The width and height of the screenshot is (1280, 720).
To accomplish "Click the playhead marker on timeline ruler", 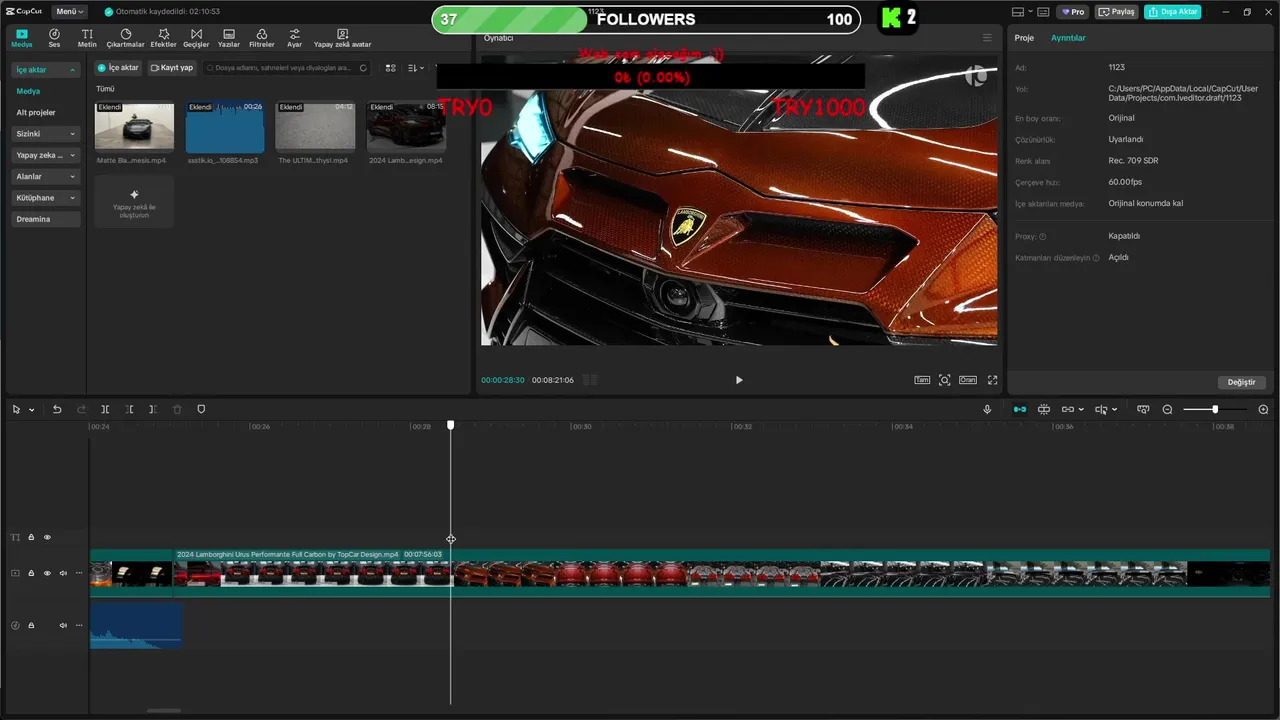I will pos(451,425).
